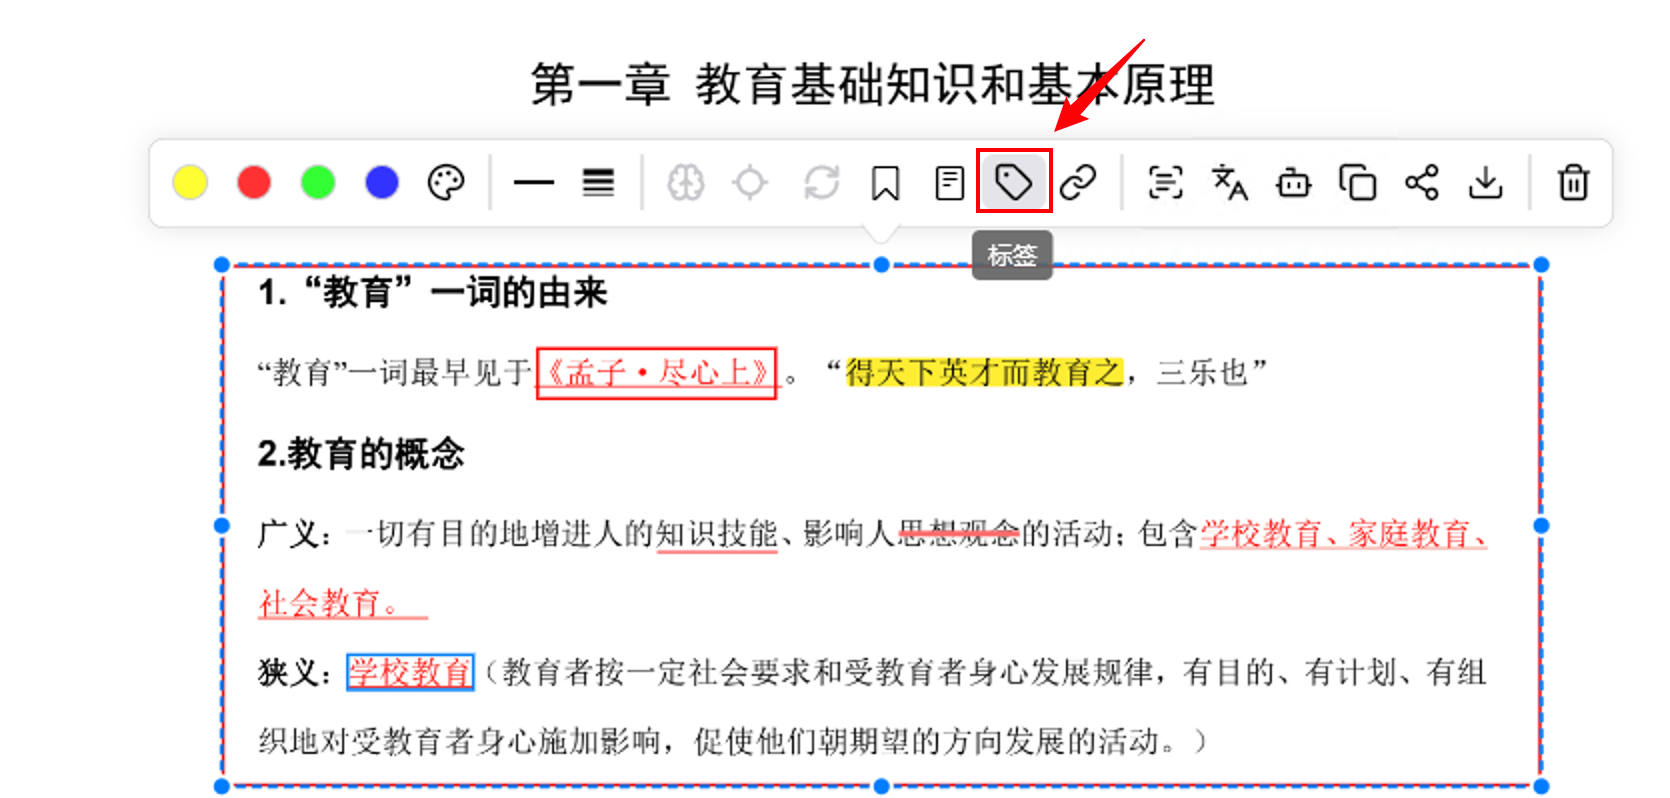Click the left middle selection handle
The height and width of the screenshot is (798, 1670).
[222, 525]
